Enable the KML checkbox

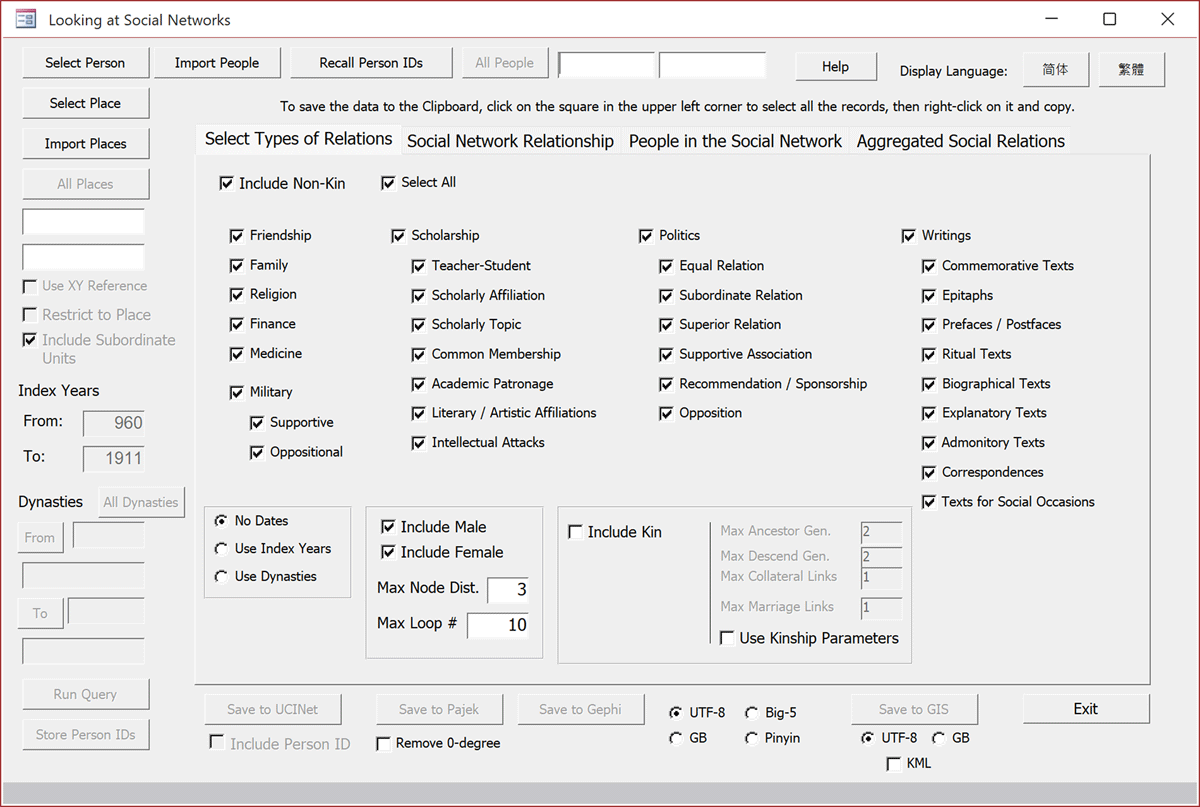point(894,764)
